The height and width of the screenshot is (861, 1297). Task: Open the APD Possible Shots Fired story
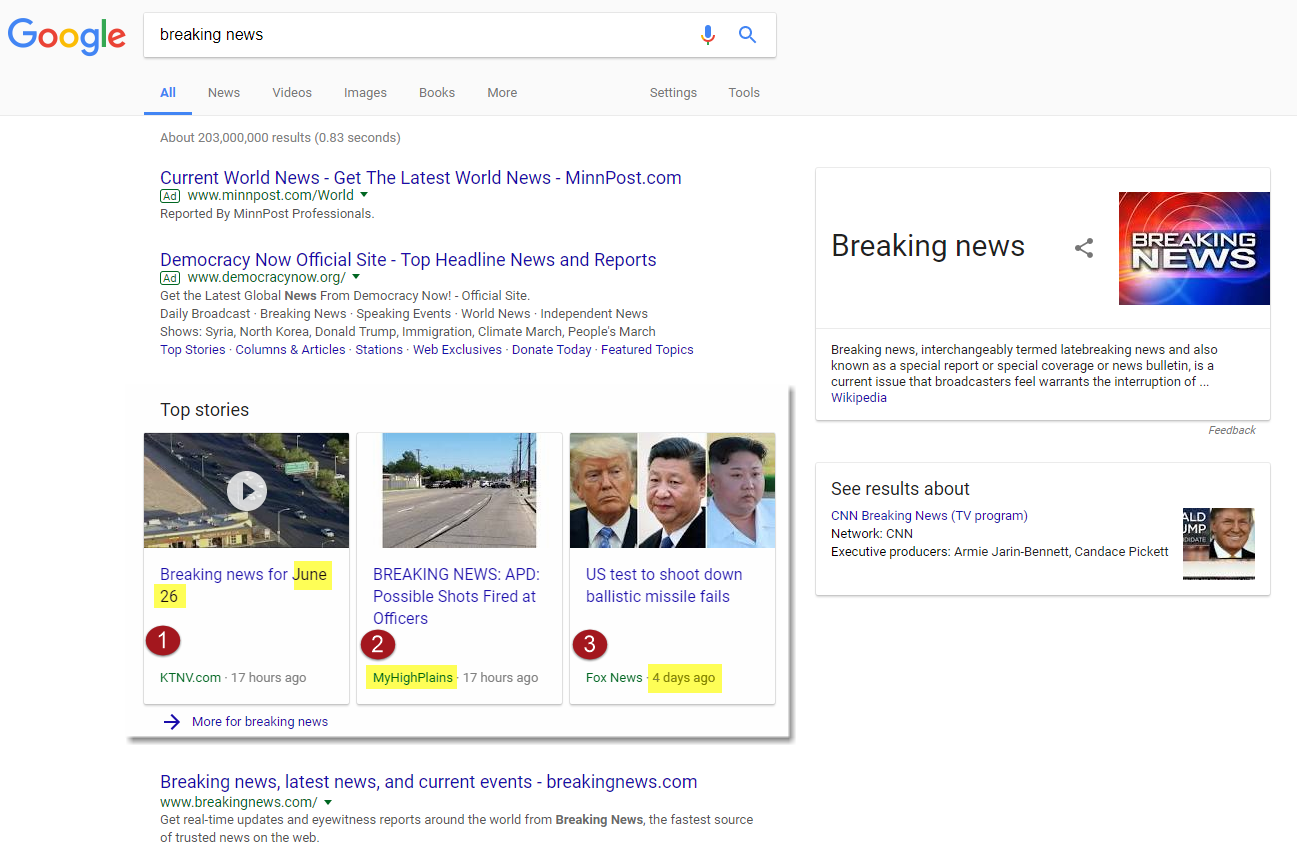pos(456,596)
